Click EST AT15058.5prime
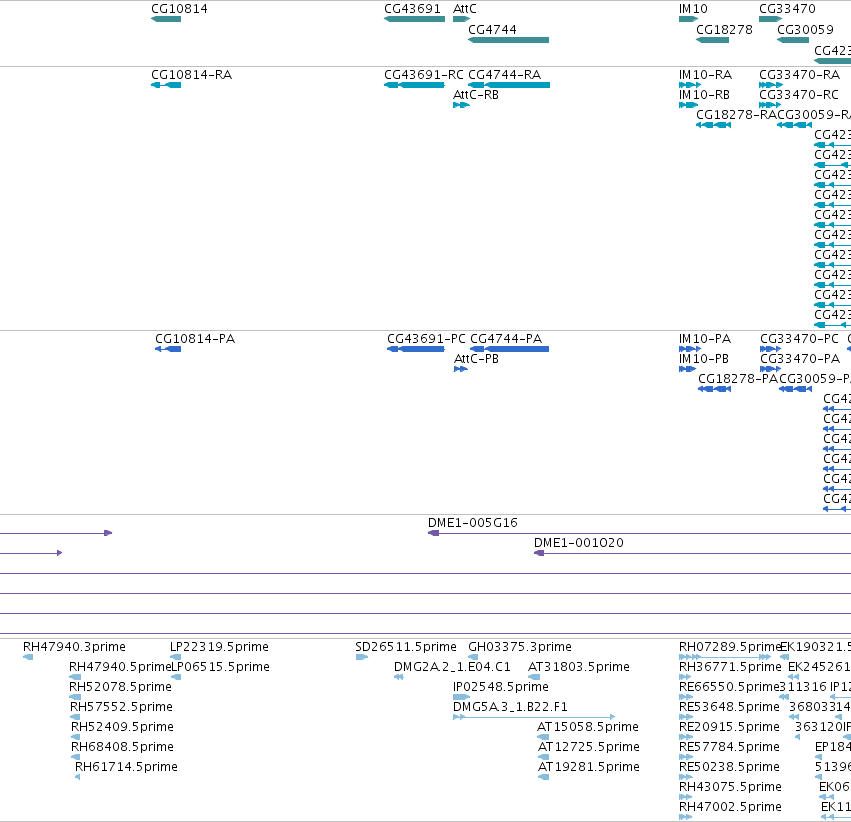 tap(543, 737)
